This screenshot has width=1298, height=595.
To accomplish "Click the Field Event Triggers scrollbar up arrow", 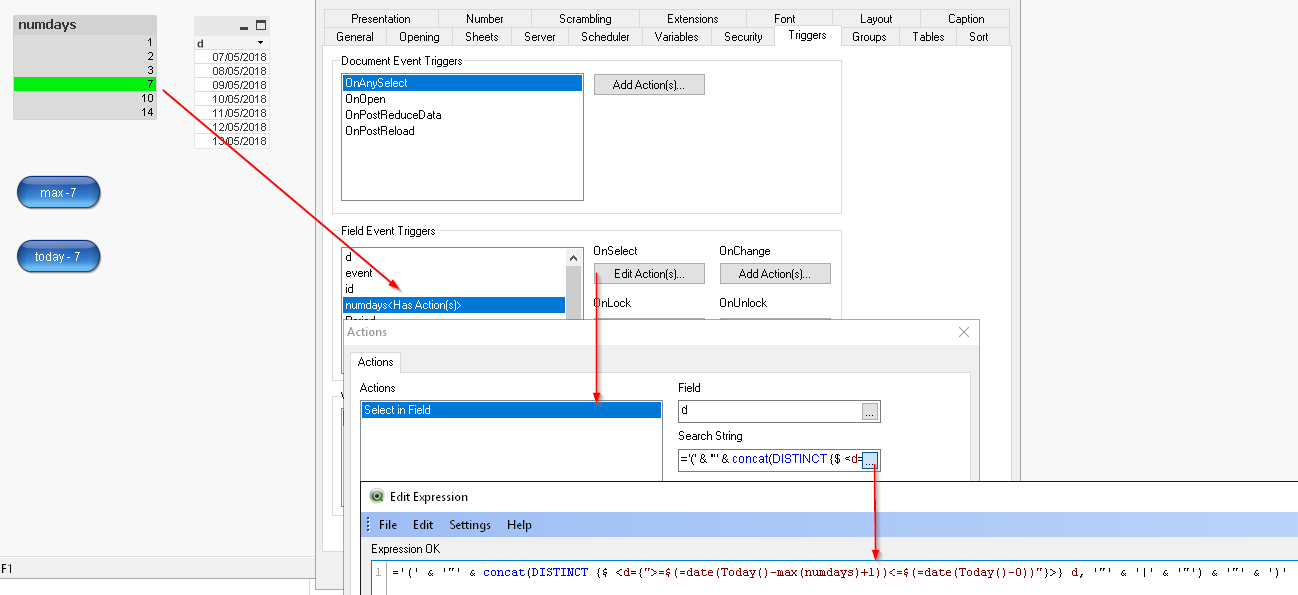I will coord(572,257).
